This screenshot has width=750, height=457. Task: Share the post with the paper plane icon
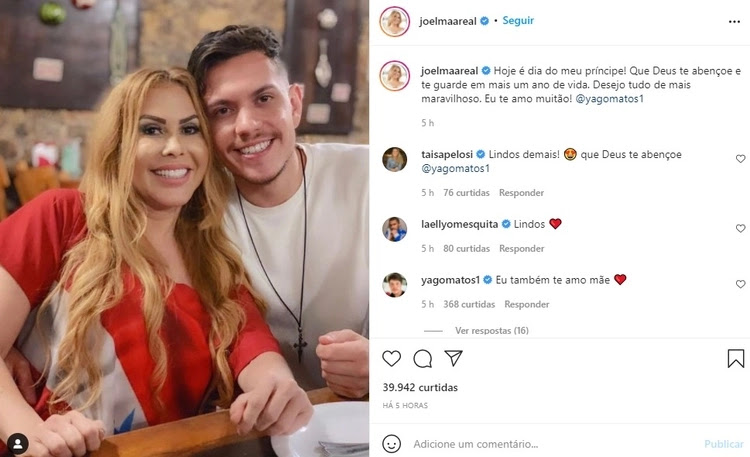pyautogui.click(x=453, y=358)
